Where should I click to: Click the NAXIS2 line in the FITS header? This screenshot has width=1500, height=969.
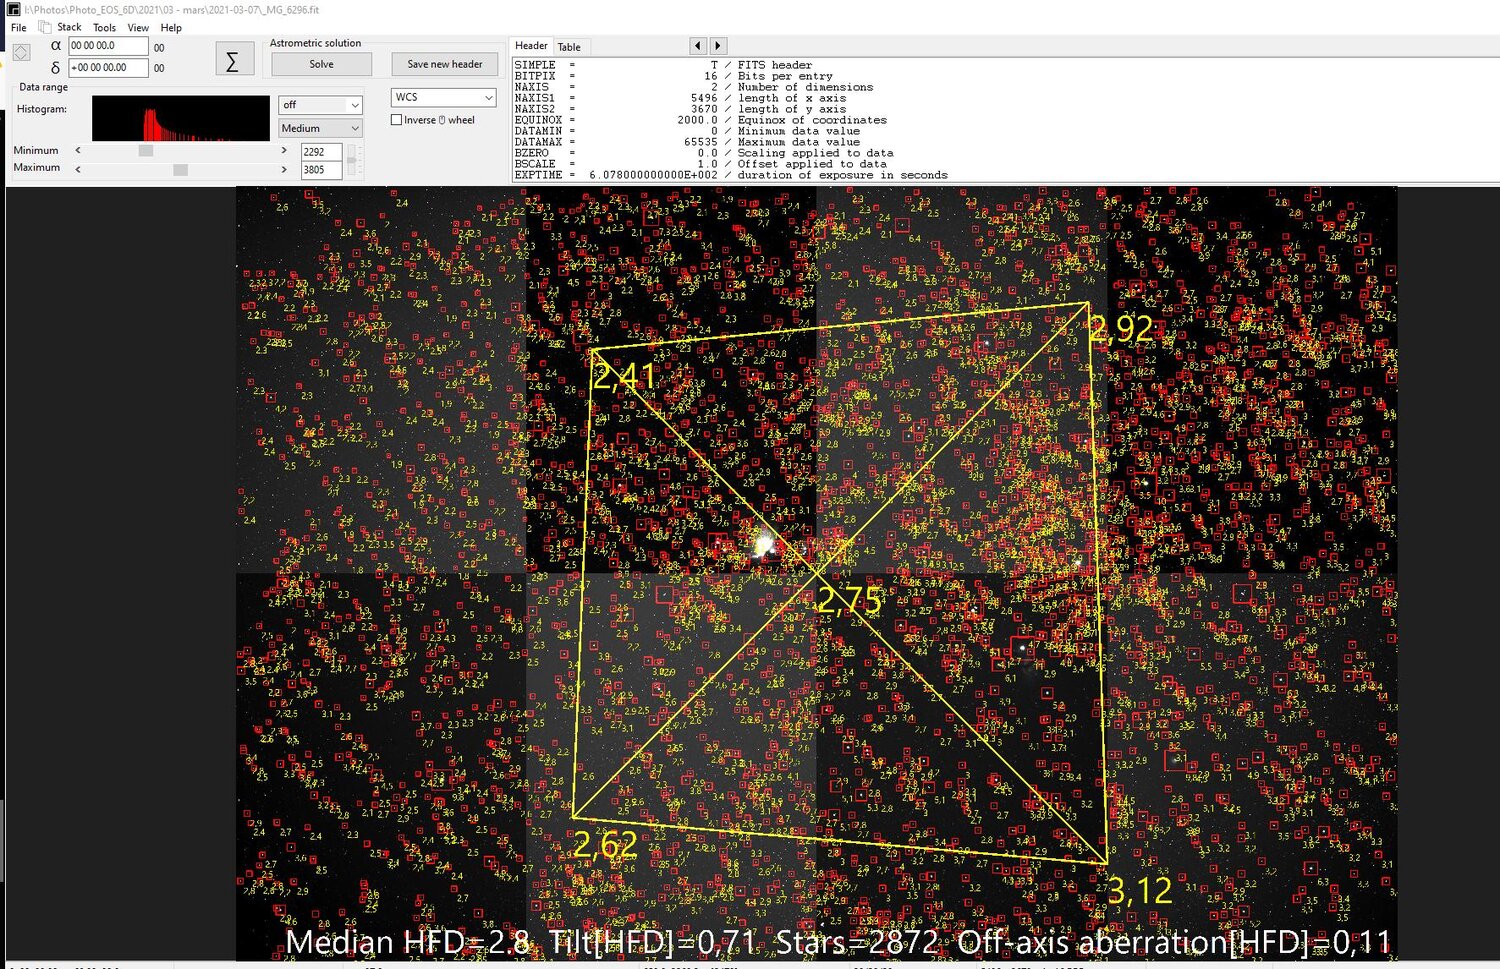[680, 109]
